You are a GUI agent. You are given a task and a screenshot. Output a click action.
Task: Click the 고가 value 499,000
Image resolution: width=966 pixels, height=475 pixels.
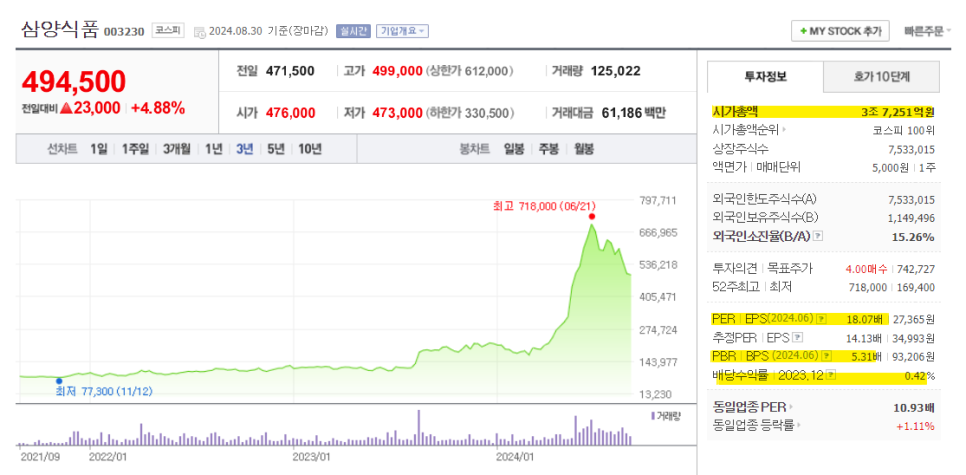pyautogui.click(x=397, y=71)
